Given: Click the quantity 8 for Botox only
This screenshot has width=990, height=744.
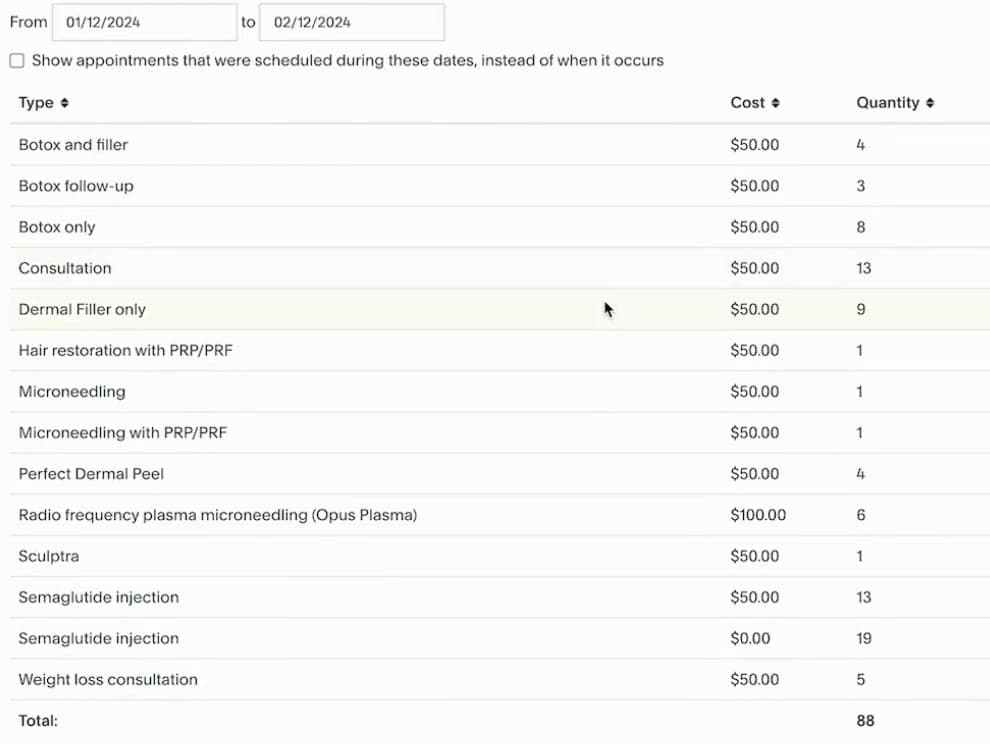Looking at the screenshot, I should coord(861,227).
